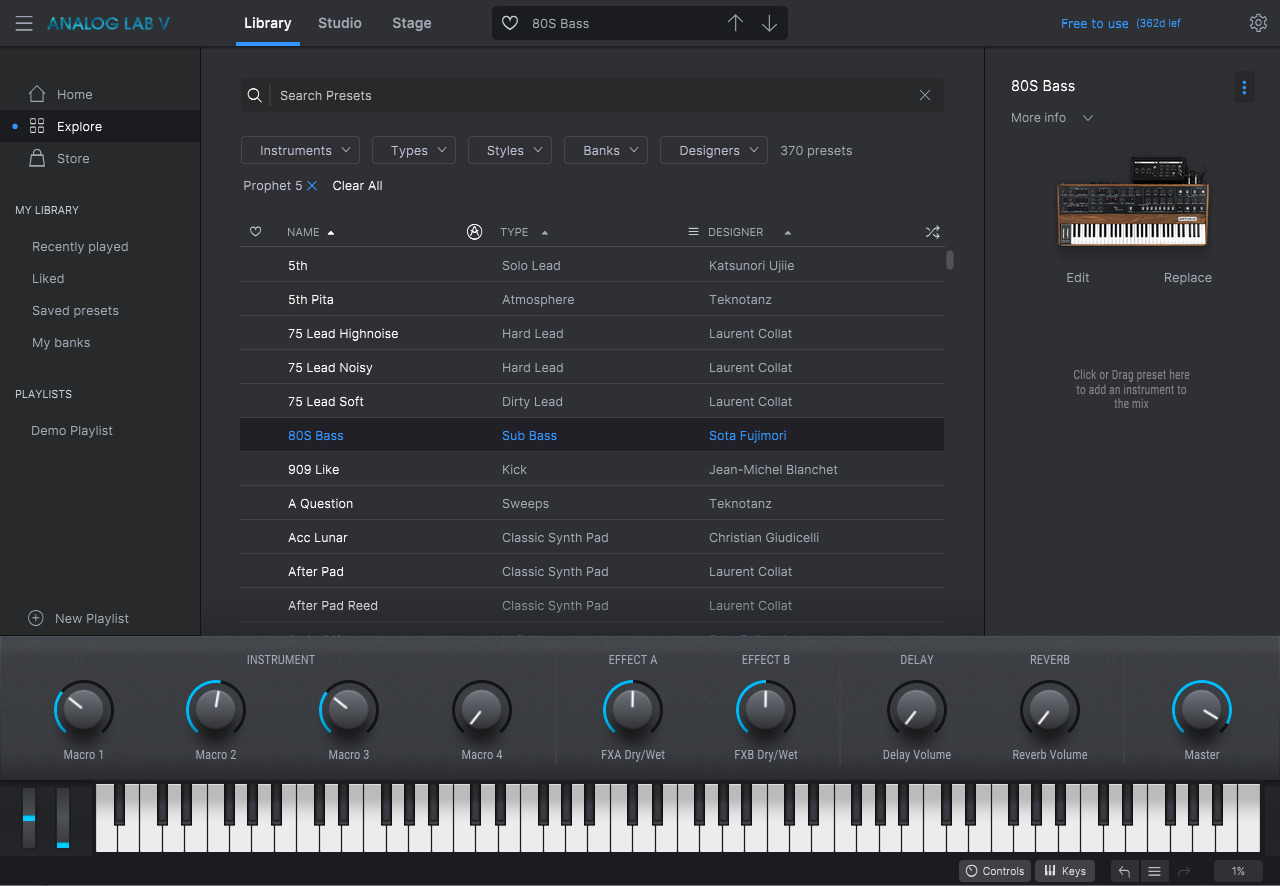Click the Macro 2 knob
1280x886 pixels.
click(x=216, y=710)
